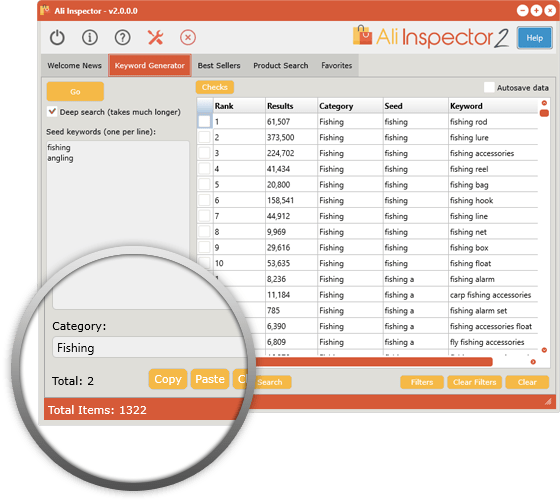
Task: Click the horizontal scrollbar thumb below the table
Action: pyautogui.click(x=373, y=362)
